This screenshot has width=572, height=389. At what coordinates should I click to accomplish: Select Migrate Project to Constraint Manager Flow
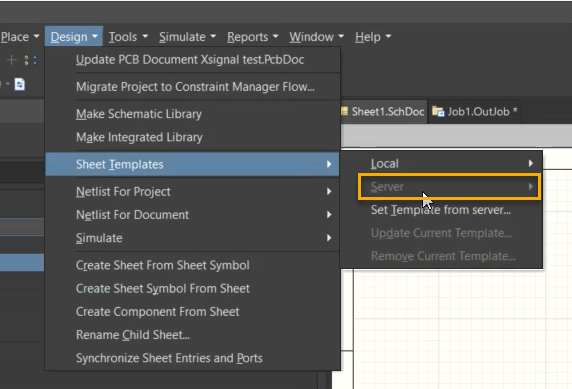(x=193, y=87)
